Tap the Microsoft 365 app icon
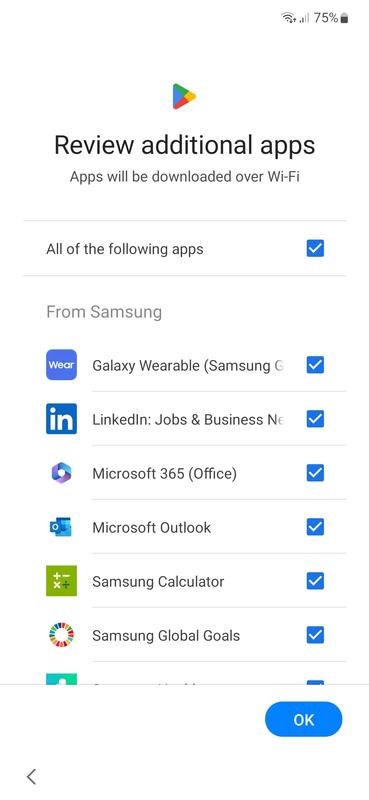The width and height of the screenshot is (369, 800). pos(61,473)
